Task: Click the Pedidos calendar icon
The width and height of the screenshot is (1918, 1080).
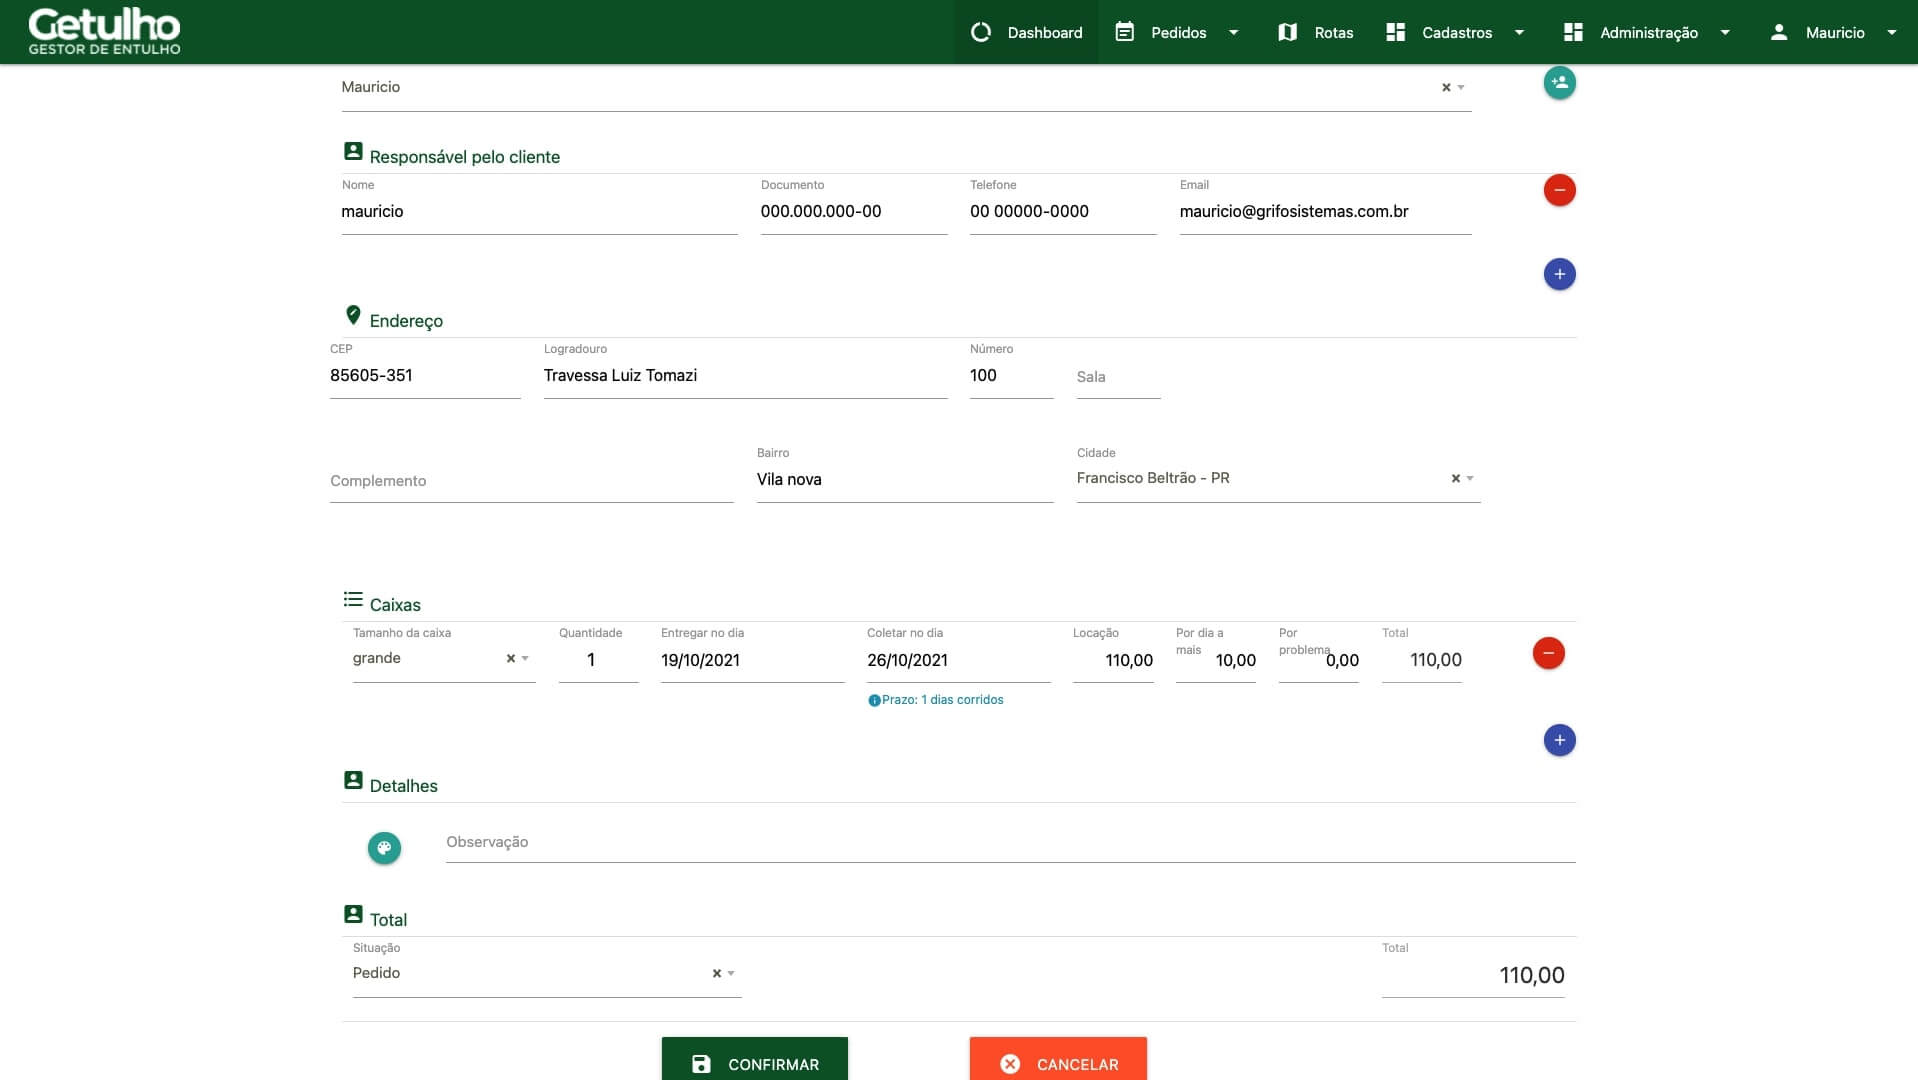Action: [x=1124, y=32]
